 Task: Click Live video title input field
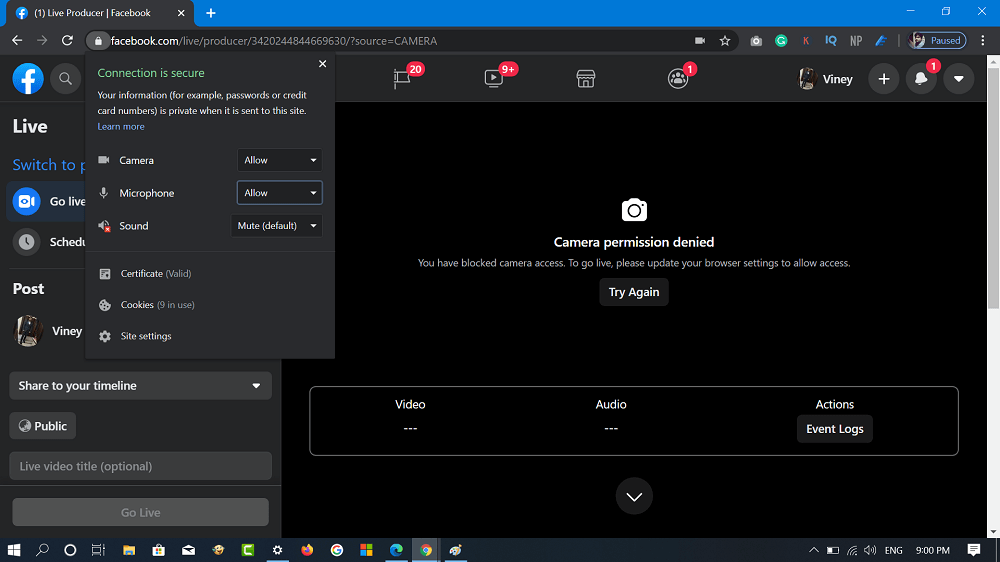click(x=140, y=466)
